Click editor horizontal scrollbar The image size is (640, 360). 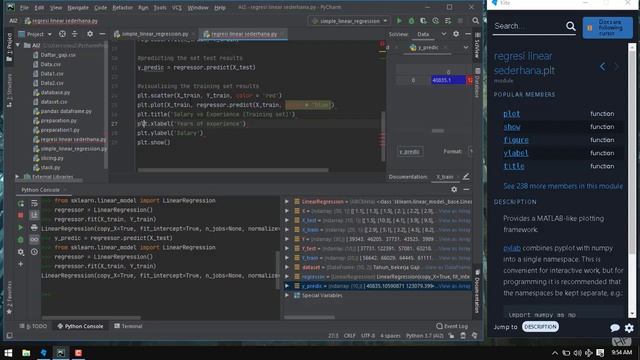(x=233, y=170)
